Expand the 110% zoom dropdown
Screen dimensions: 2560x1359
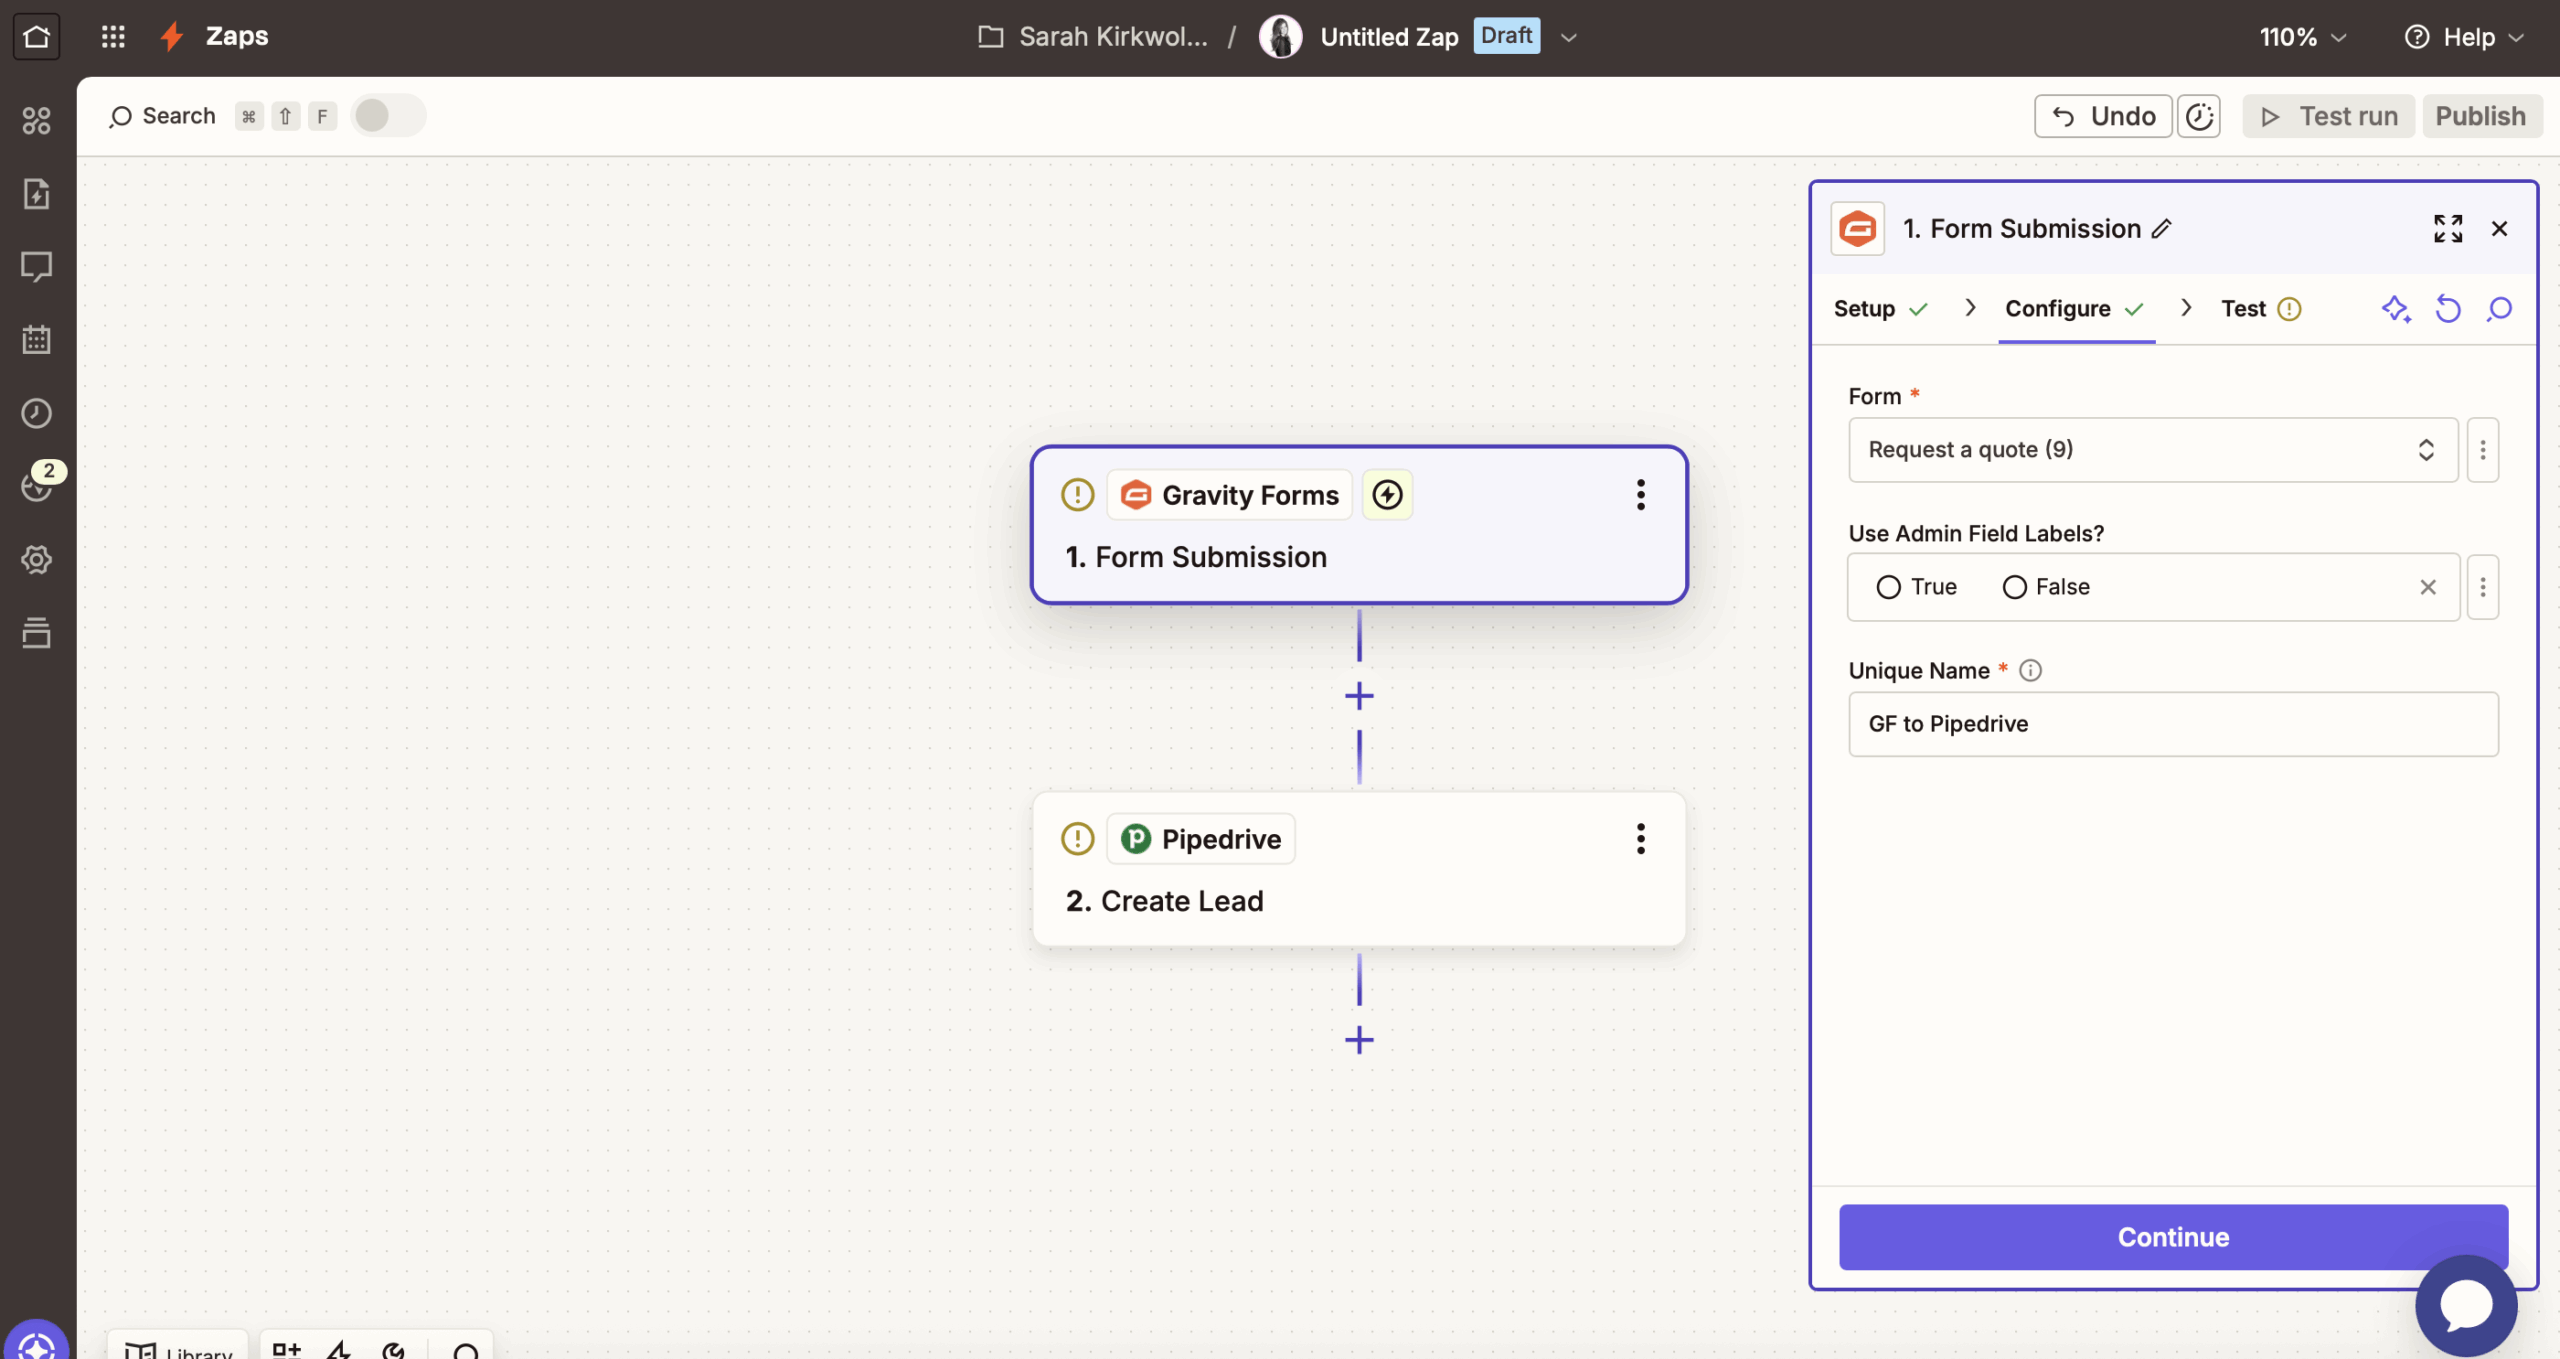2302,37
